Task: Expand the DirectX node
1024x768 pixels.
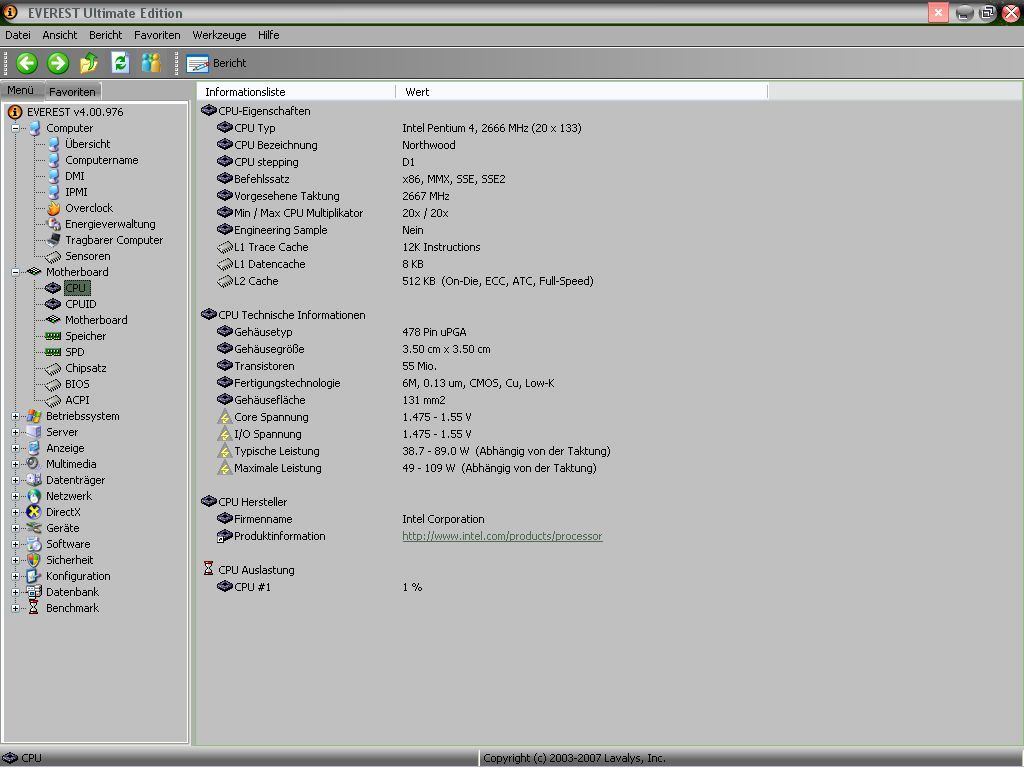Action: click(15, 513)
